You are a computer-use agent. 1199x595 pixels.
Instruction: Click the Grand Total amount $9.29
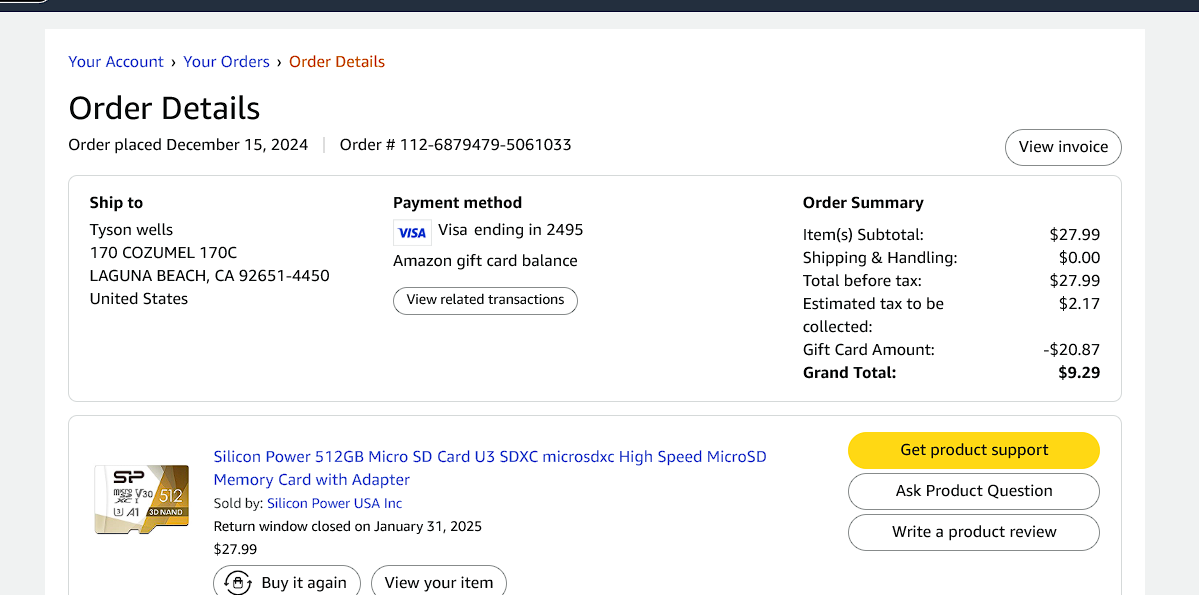[x=1079, y=373]
